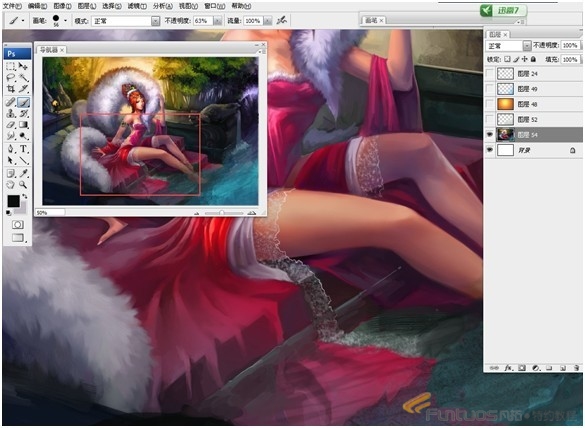Hide layer 图层 54

[x=489, y=135]
